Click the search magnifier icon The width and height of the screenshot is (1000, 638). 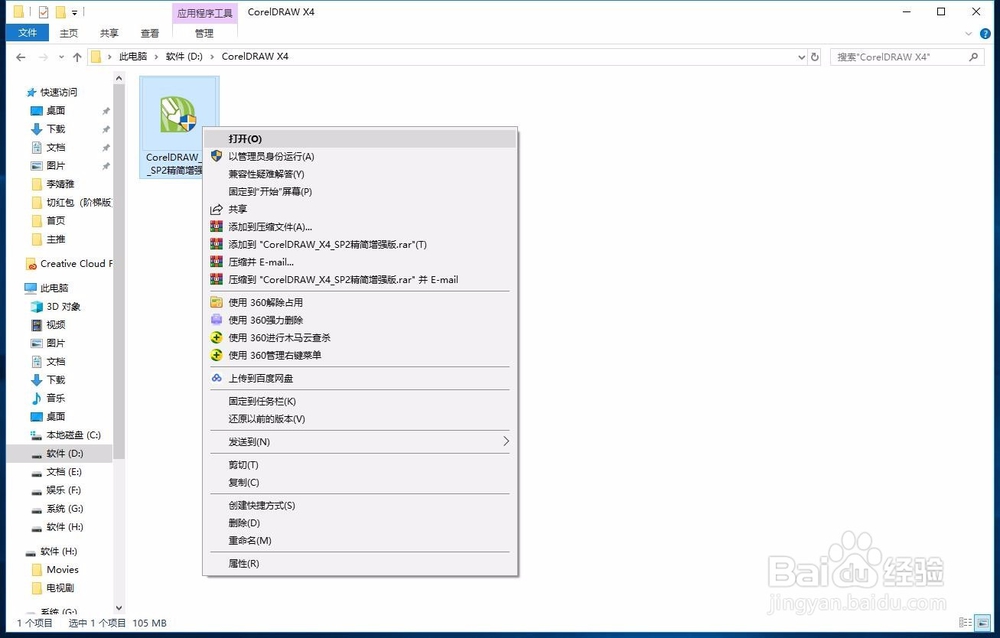click(x=973, y=57)
